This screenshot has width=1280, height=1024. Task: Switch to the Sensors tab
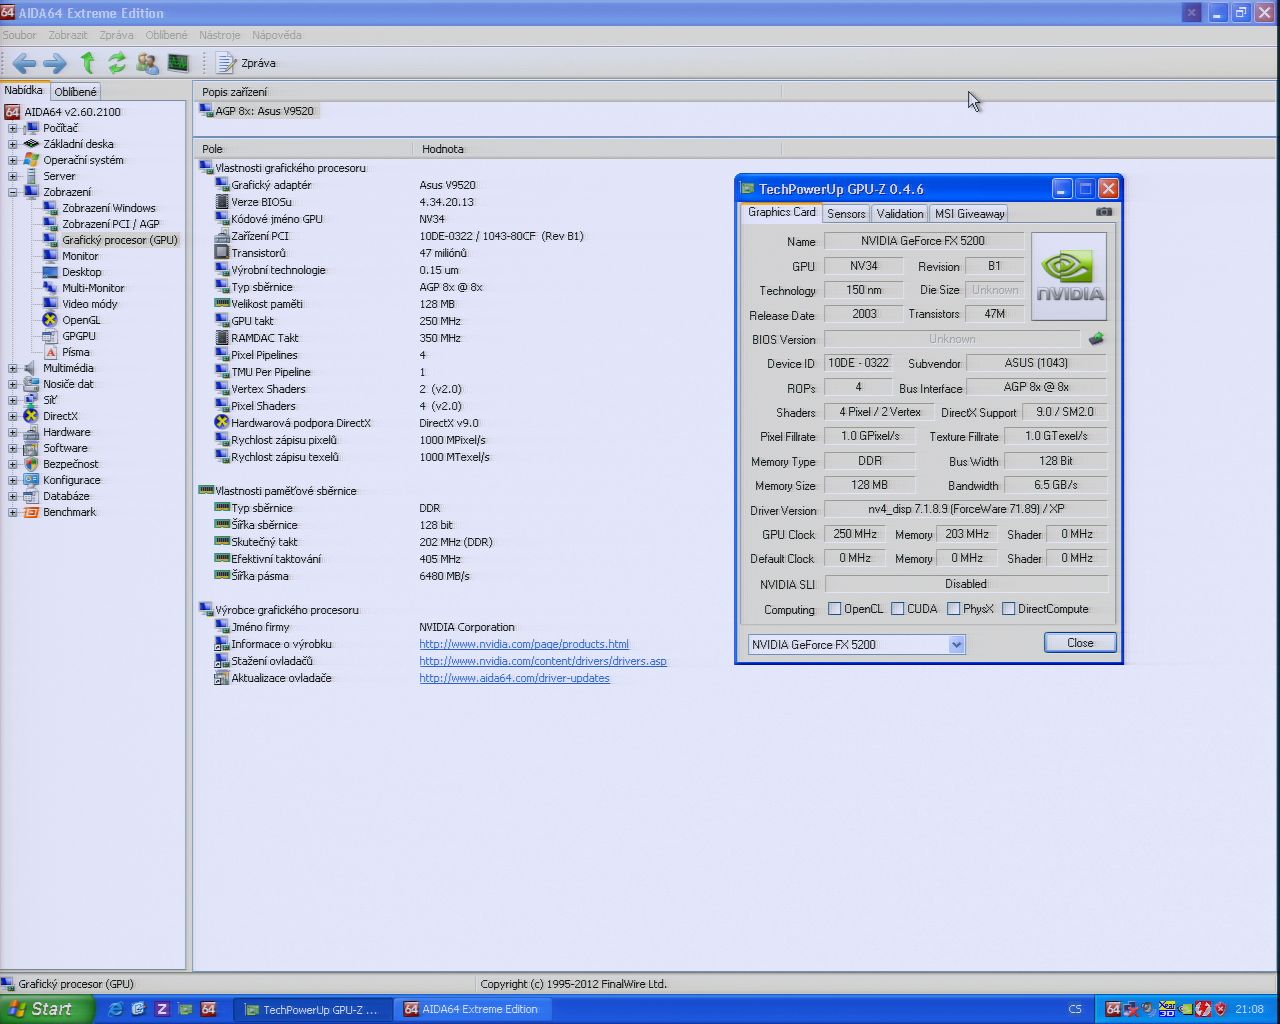(x=846, y=214)
